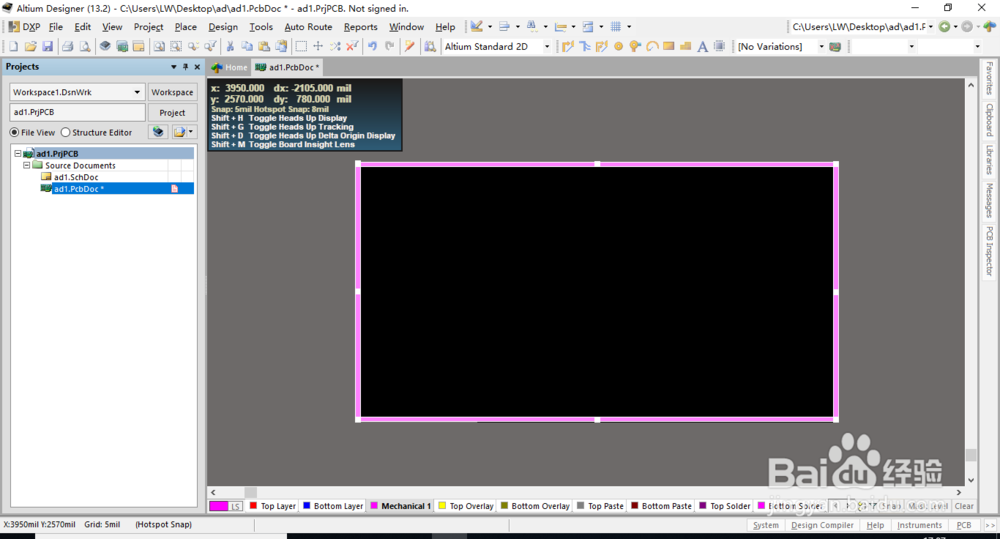Viewport: 1000px width, 539px height.
Task: Click the PCB panel button in status bar
Action: pos(964,525)
